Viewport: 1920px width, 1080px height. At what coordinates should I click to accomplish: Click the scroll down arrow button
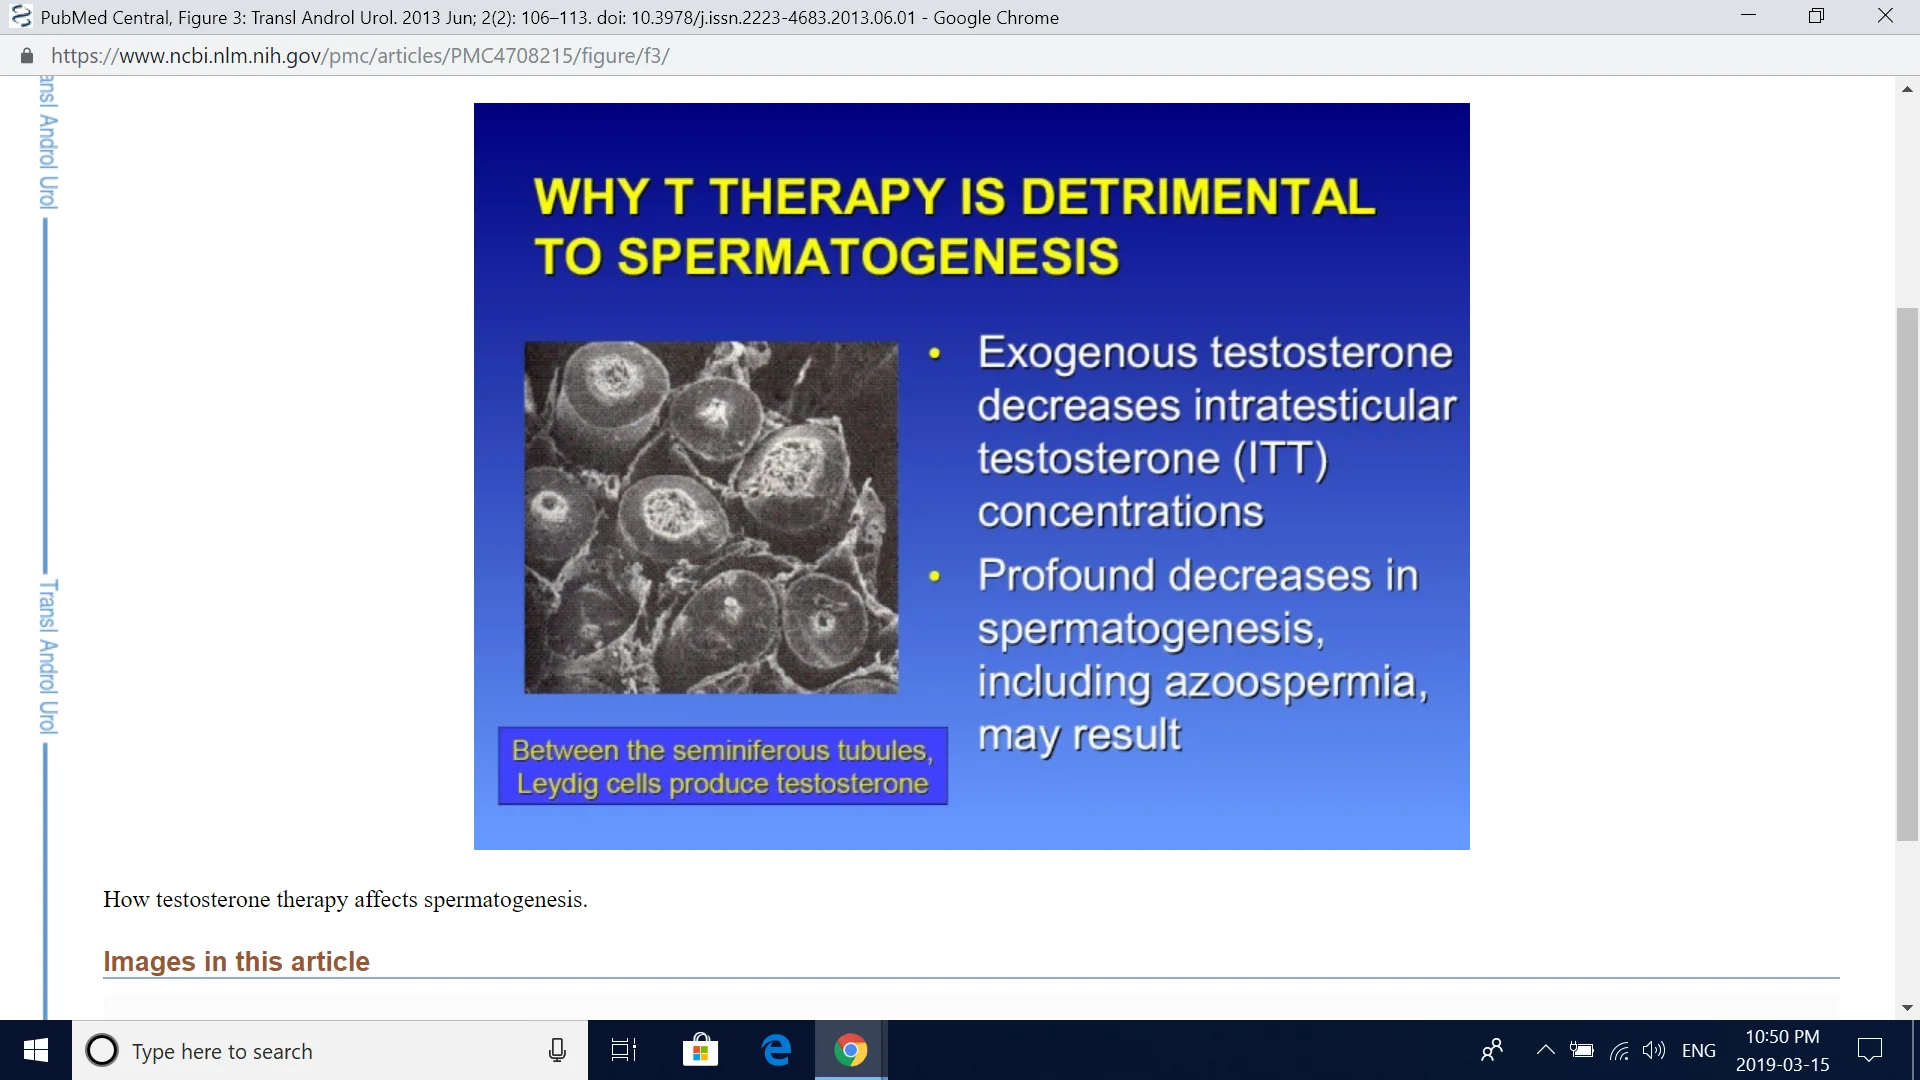1907,1008
